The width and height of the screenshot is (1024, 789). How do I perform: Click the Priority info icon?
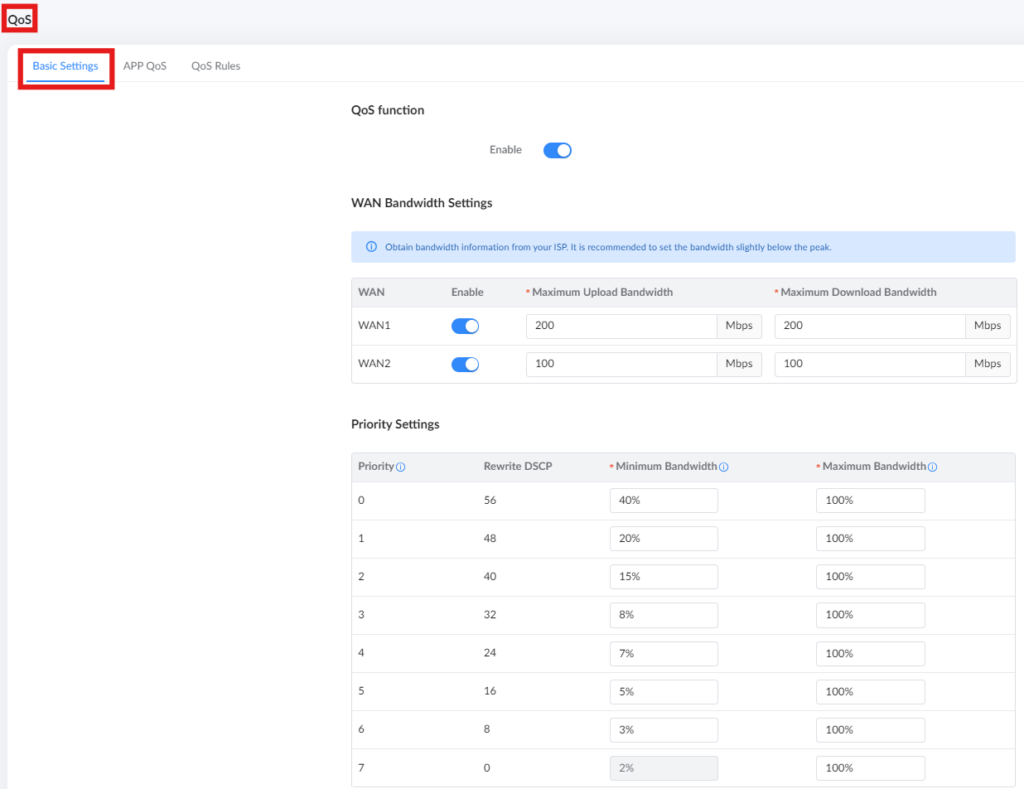click(400, 467)
